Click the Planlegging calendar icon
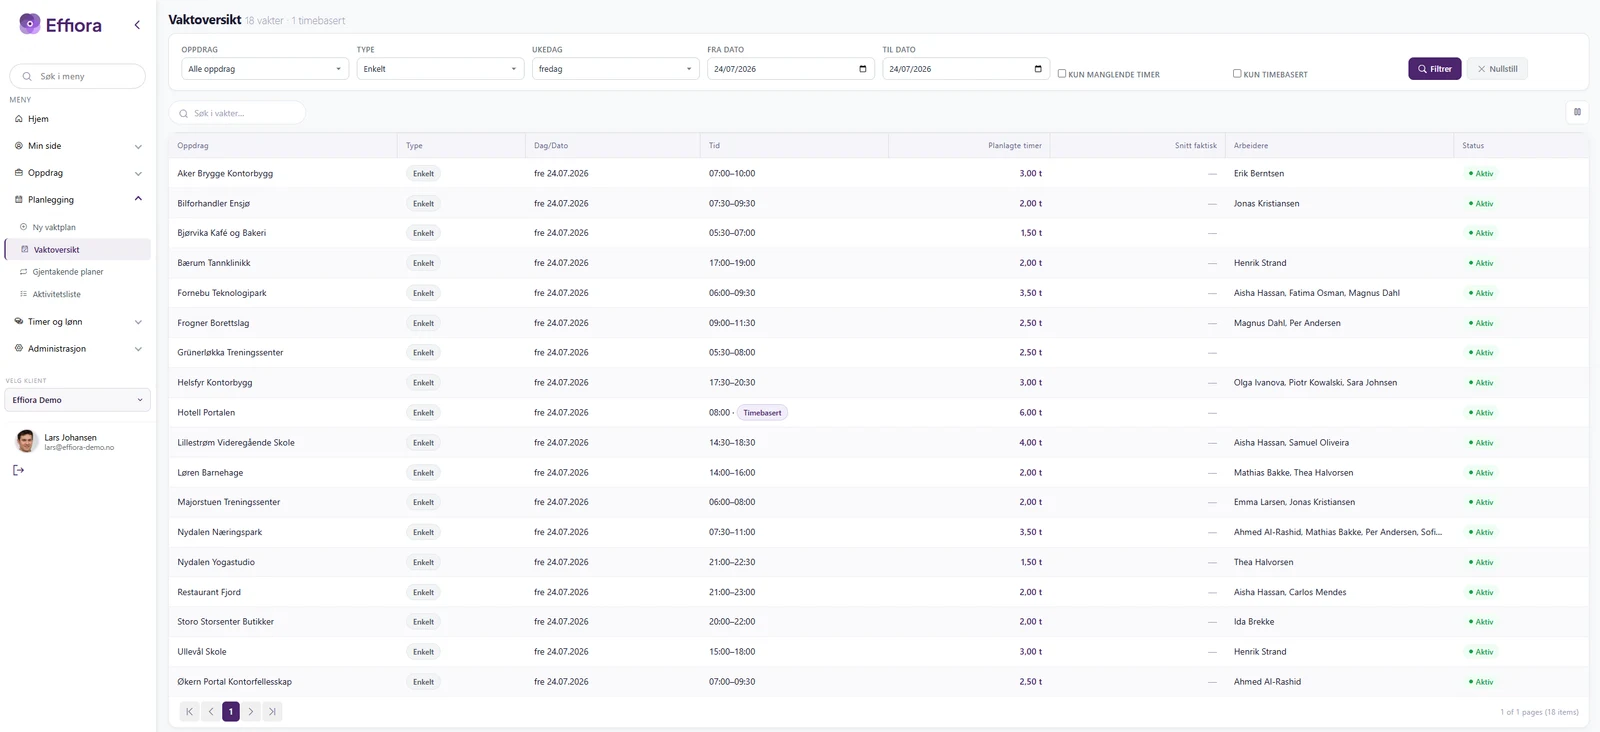The width and height of the screenshot is (1600, 732). [19, 200]
